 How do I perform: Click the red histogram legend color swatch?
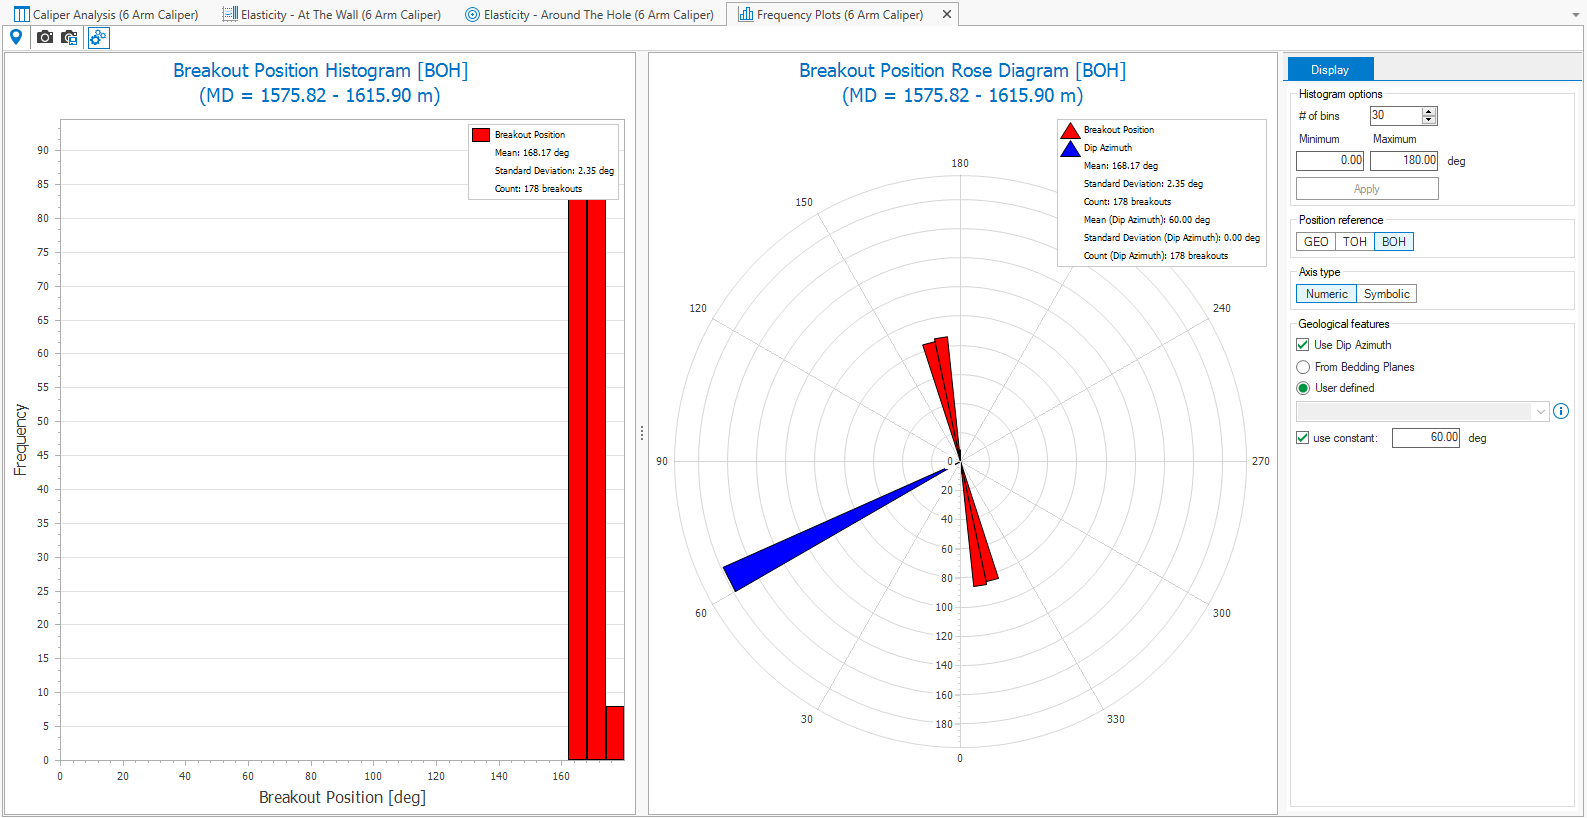pyautogui.click(x=481, y=135)
